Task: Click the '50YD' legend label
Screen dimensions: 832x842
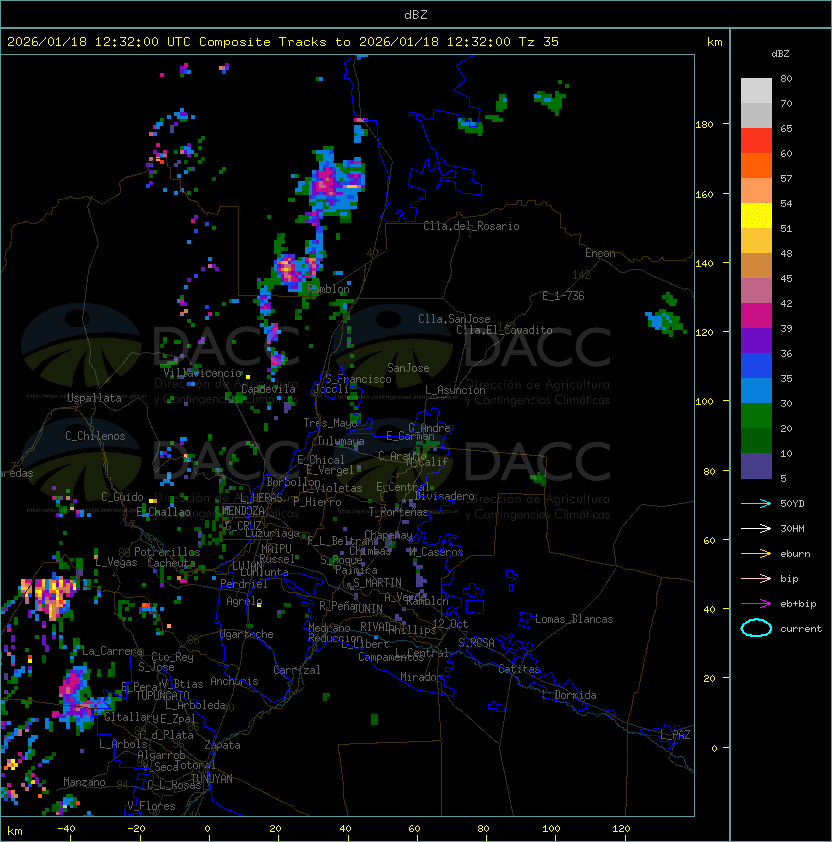Action: pos(792,504)
